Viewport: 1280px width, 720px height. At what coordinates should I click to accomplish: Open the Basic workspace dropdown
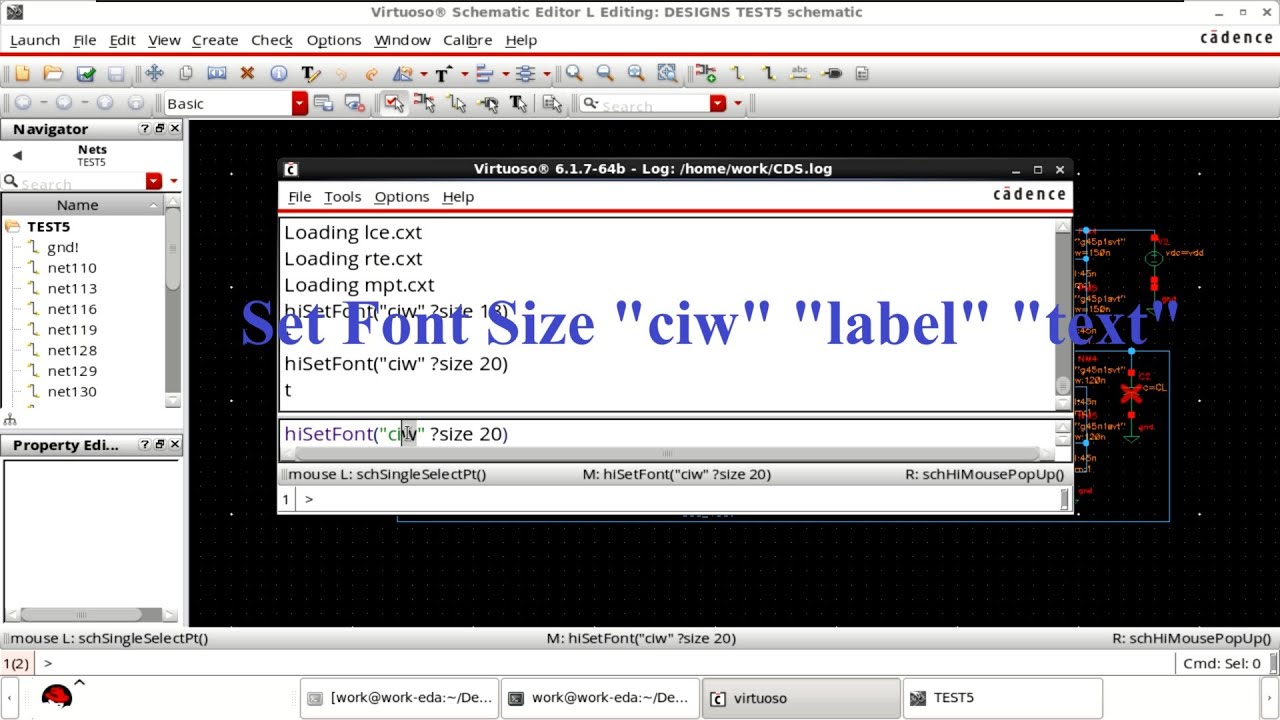[x=299, y=103]
